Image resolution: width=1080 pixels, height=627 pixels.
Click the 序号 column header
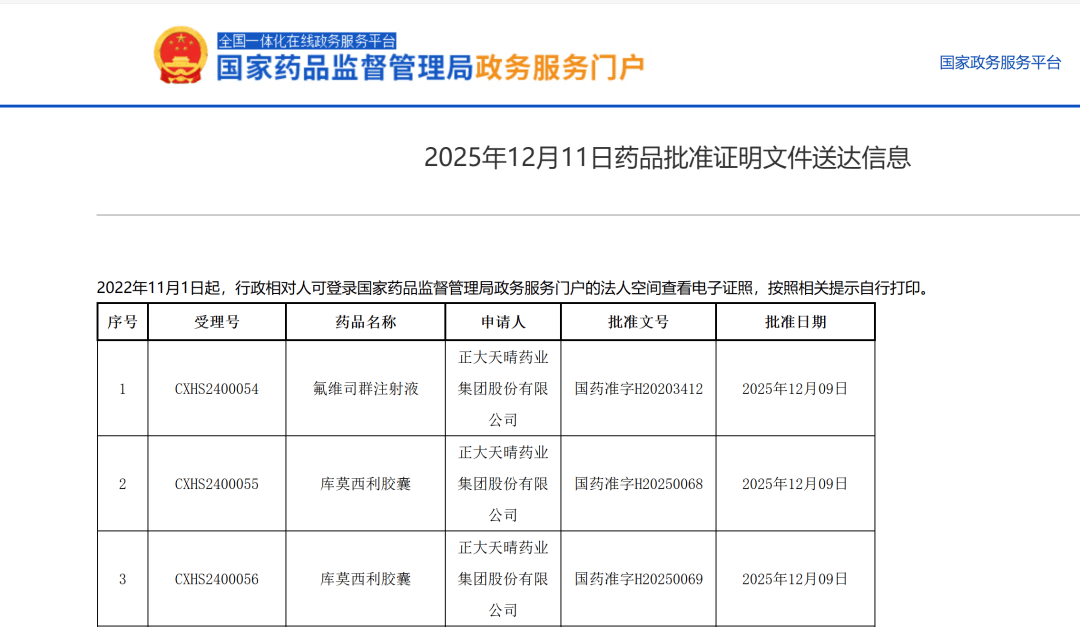click(122, 321)
